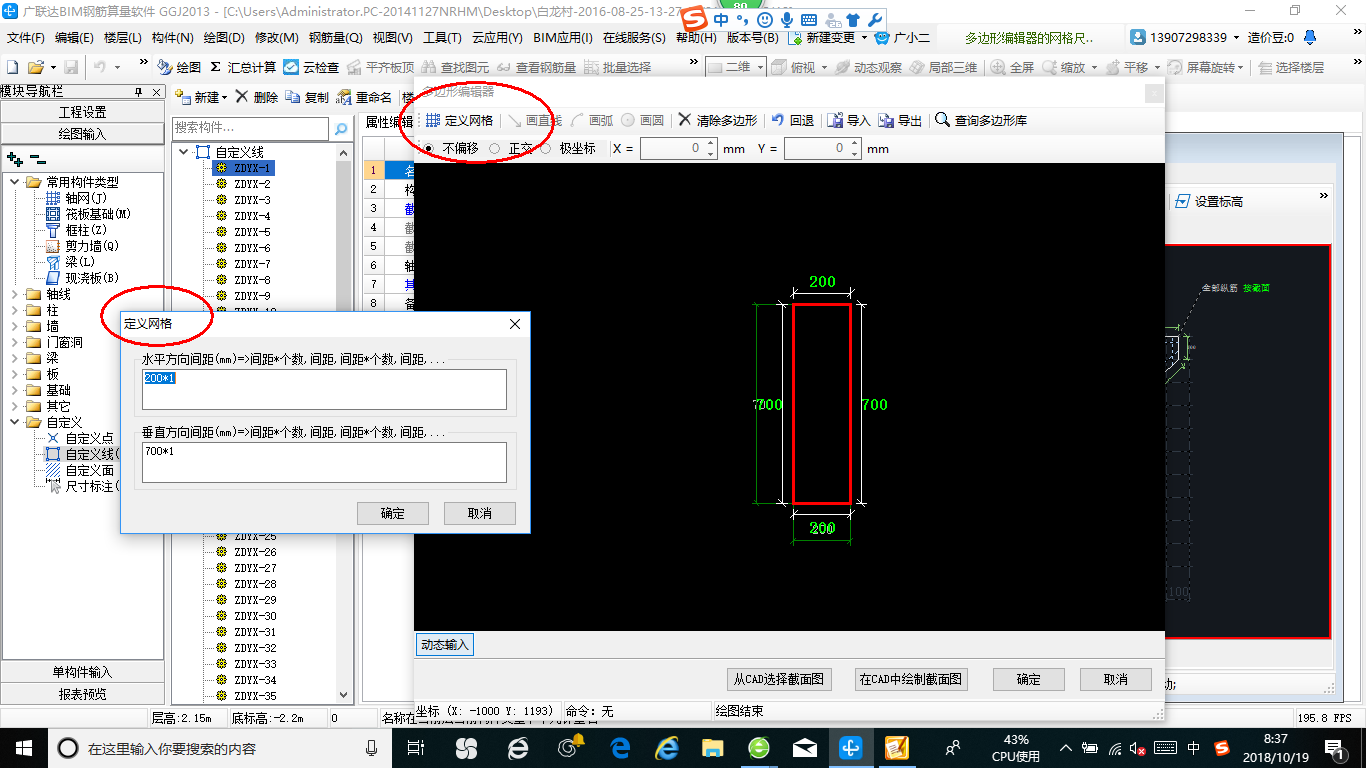The image size is (1366, 768).
Task: Click the 局部三维 partial 3D icon
Action: tap(943, 67)
